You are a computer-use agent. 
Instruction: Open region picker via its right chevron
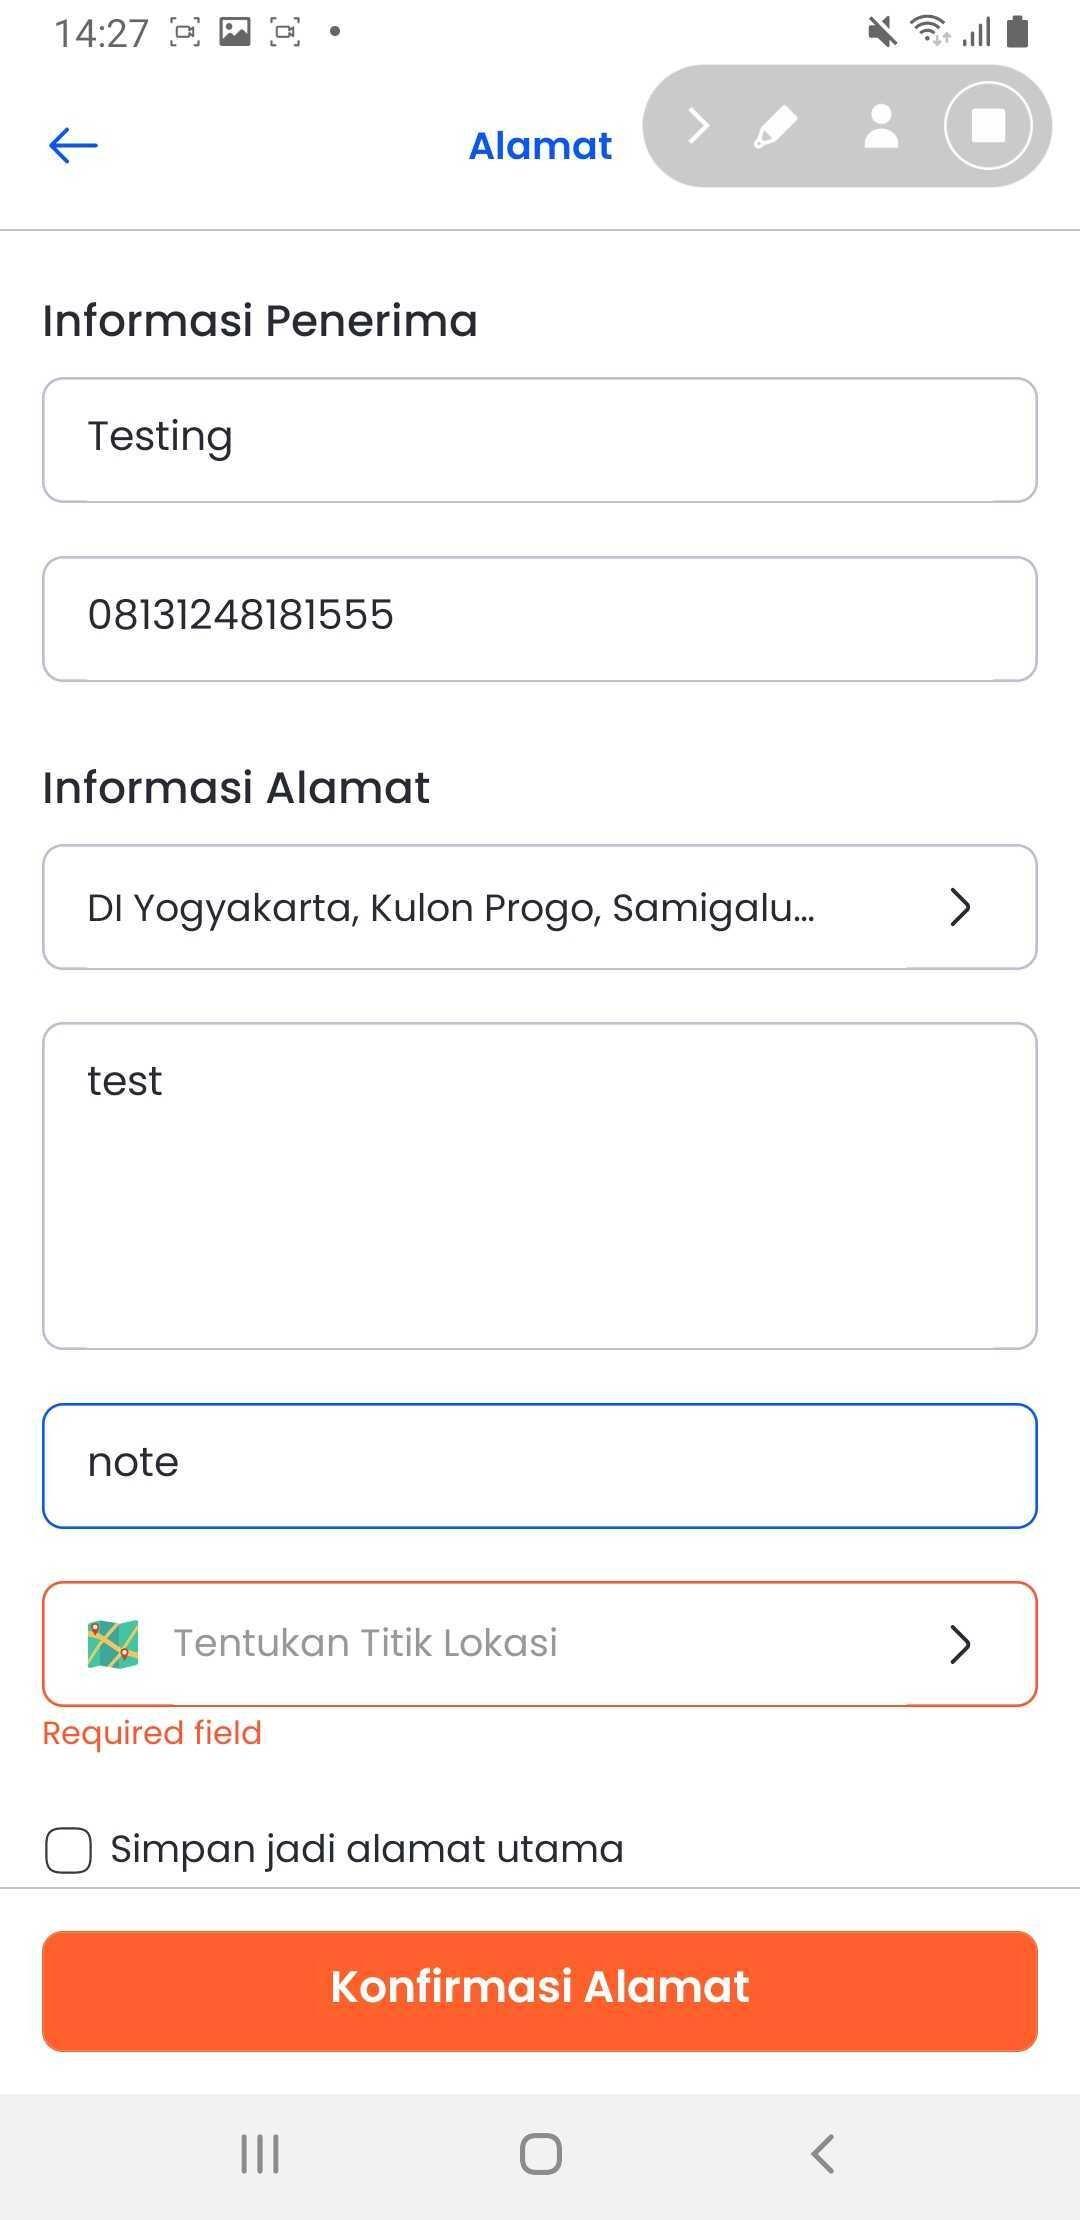tap(960, 908)
